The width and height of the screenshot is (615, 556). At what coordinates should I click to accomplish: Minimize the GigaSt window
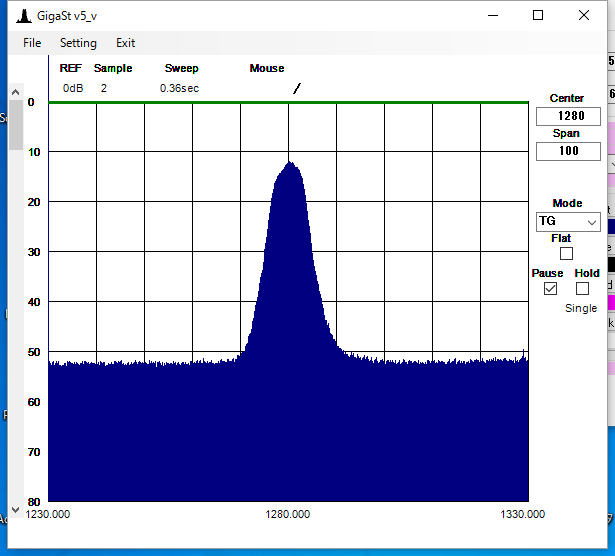click(492, 15)
